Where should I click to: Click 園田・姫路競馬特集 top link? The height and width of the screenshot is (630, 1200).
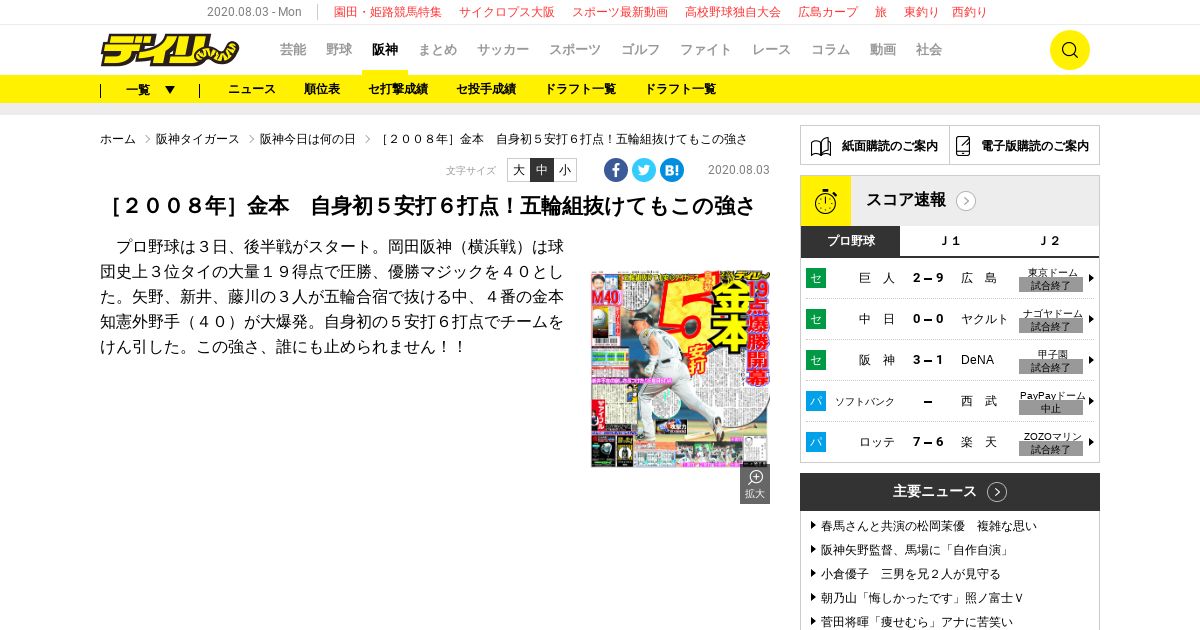click(x=388, y=12)
